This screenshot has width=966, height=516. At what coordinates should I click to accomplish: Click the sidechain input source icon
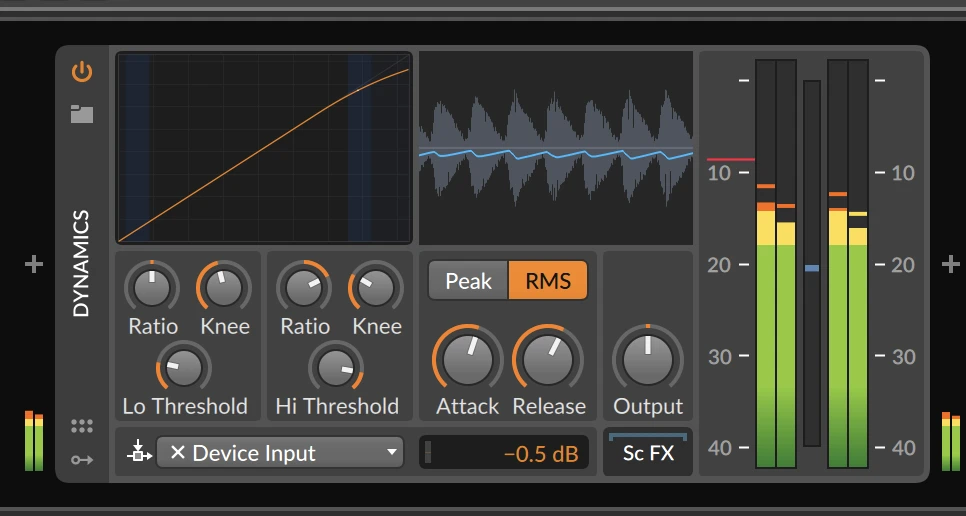[137, 453]
